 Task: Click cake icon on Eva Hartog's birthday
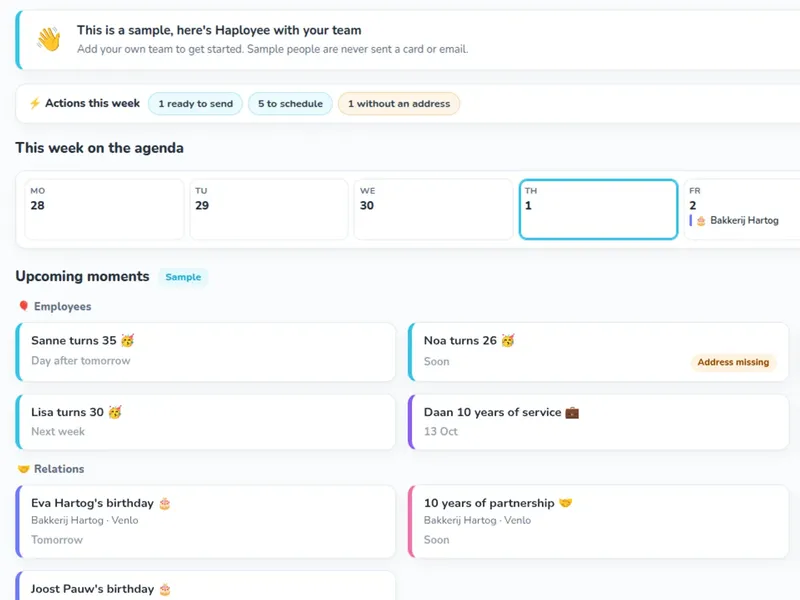click(165, 504)
